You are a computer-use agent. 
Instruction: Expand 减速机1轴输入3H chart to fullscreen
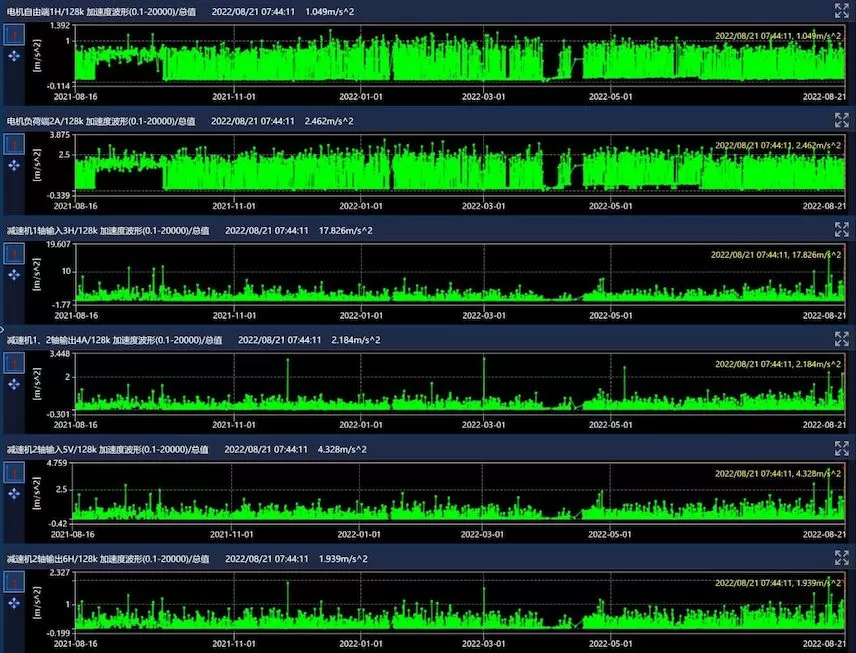pos(841,229)
